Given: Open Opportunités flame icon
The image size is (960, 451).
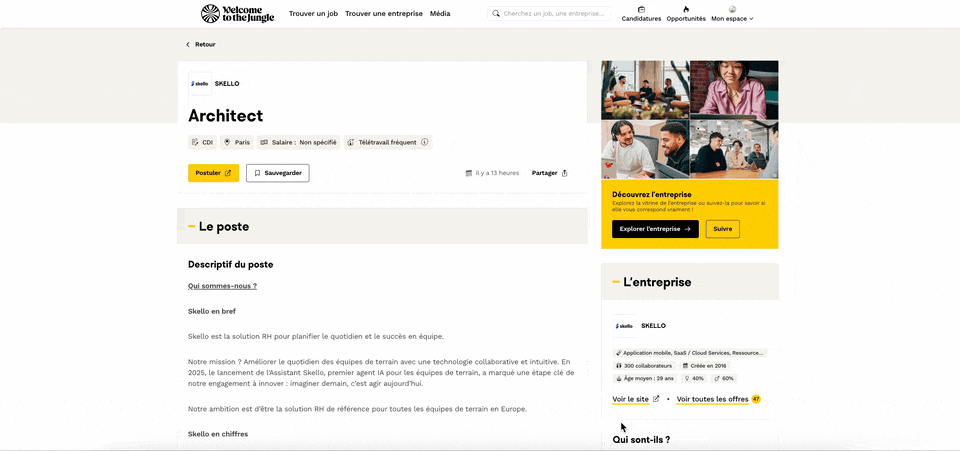Looking at the screenshot, I should coord(686,9).
